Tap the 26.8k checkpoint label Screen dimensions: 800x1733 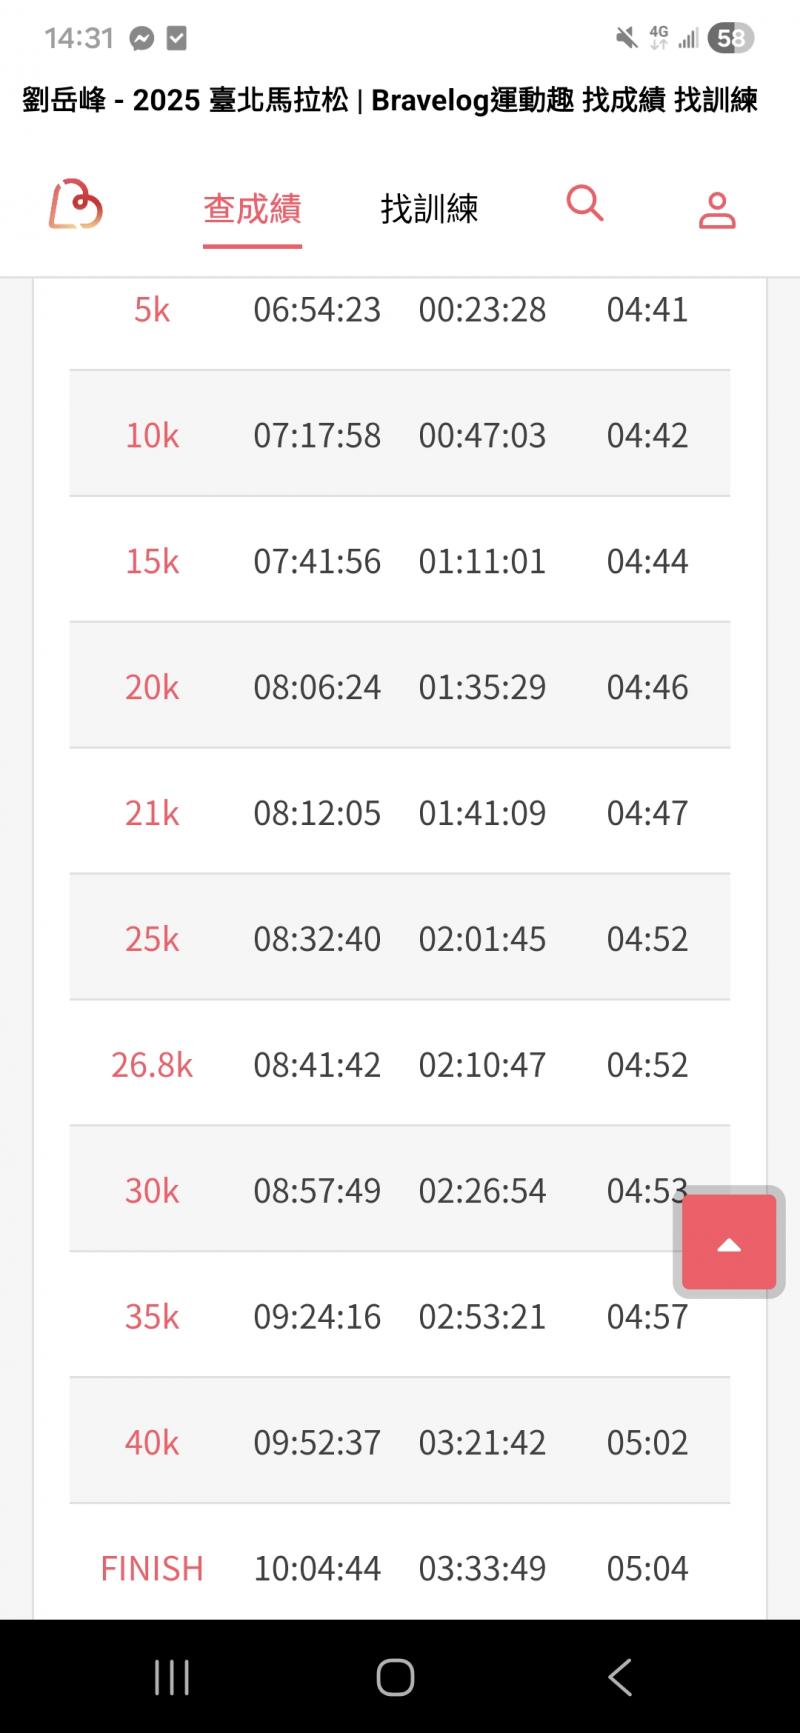pyautogui.click(x=152, y=1065)
